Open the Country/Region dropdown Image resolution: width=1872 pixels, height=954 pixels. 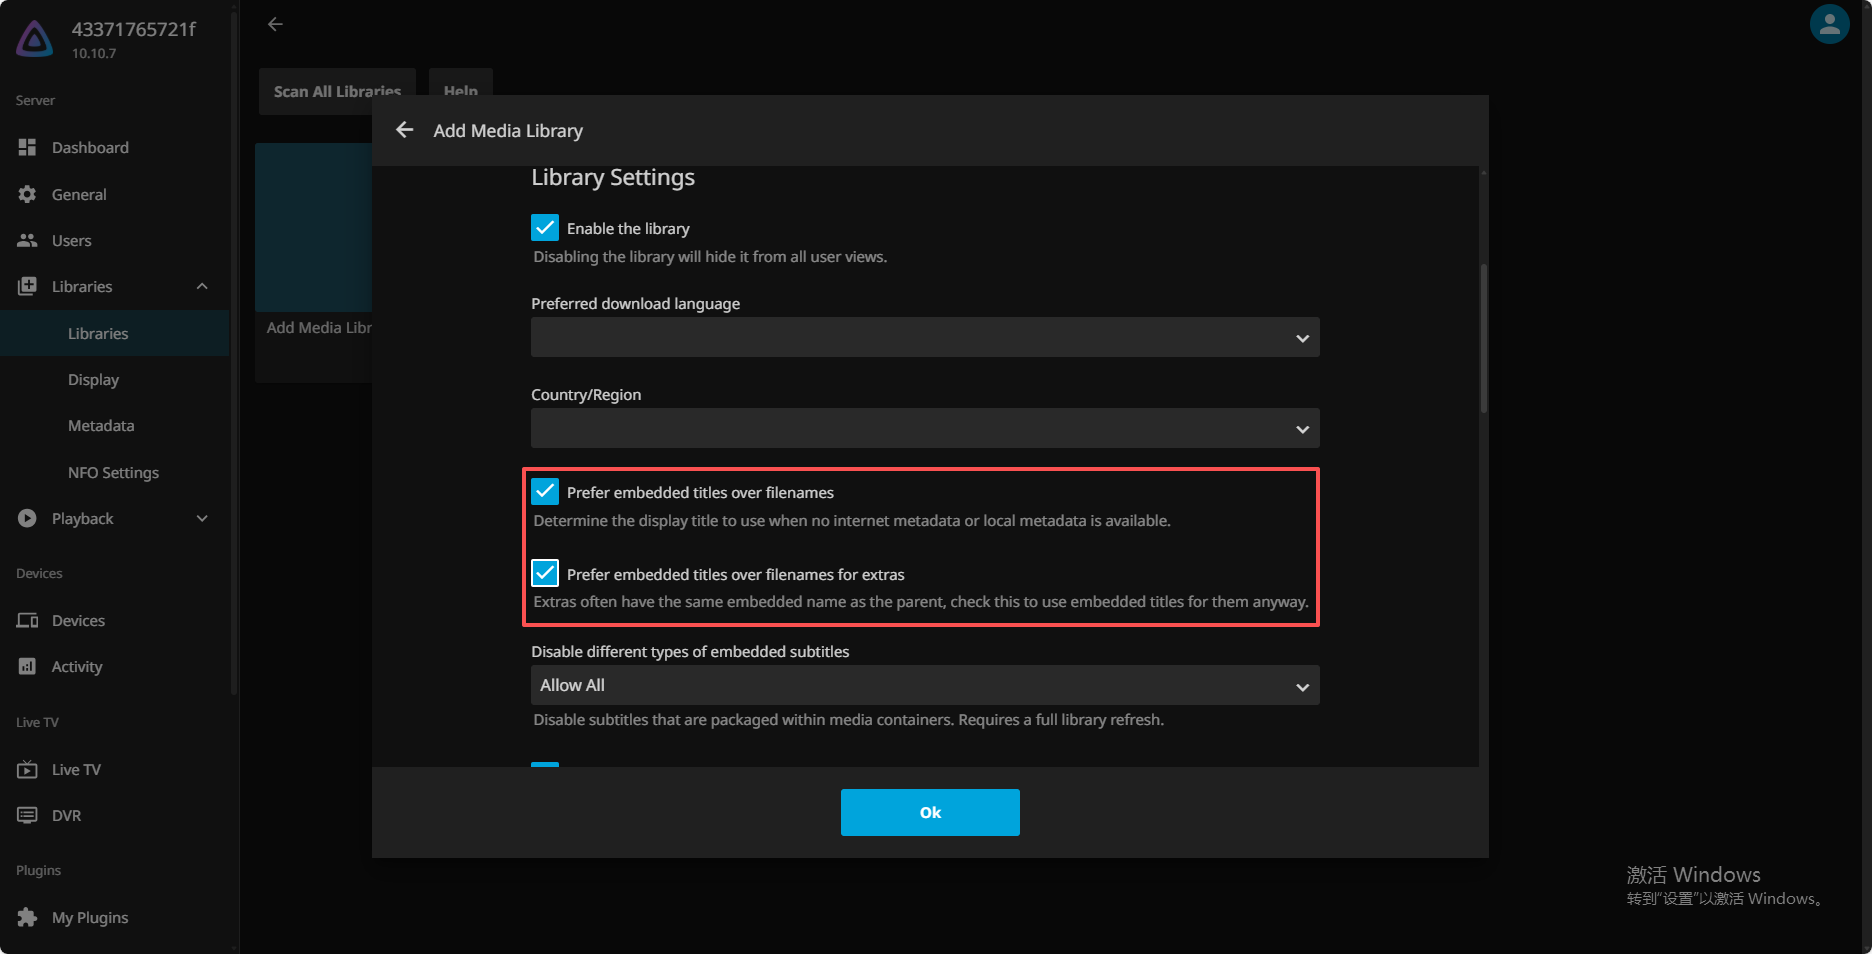click(x=925, y=428)
